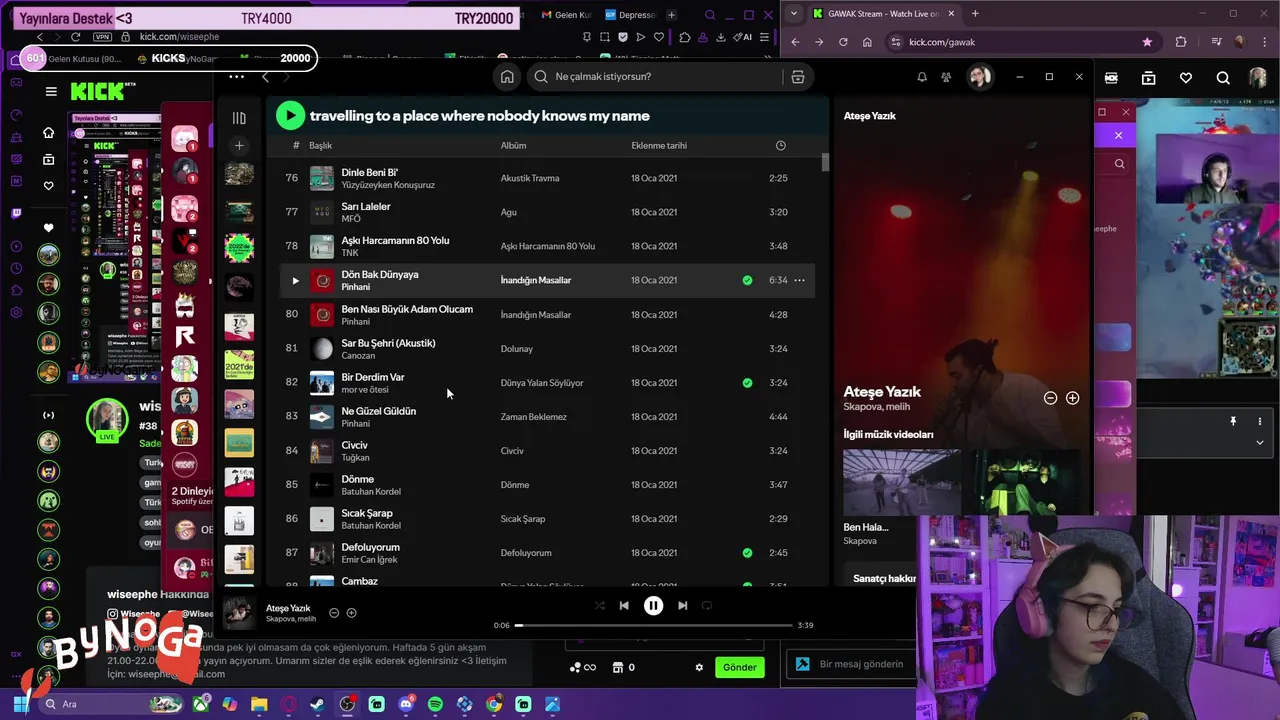Image resolution: width=1280 pixels, height=720 pixels.
Task: Open Spotify from Windows taskbar
Action: point(435,704)
